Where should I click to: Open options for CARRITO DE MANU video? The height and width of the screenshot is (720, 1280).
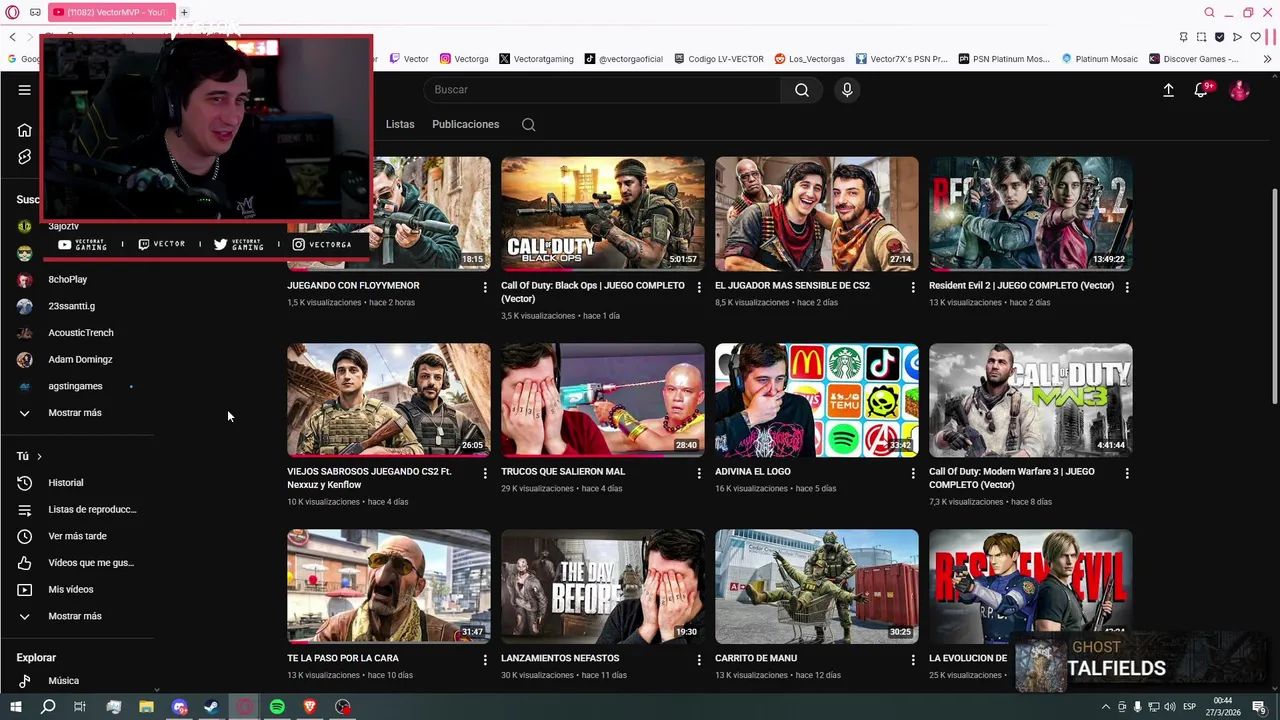pyautogui.click(x=912, y=660)
